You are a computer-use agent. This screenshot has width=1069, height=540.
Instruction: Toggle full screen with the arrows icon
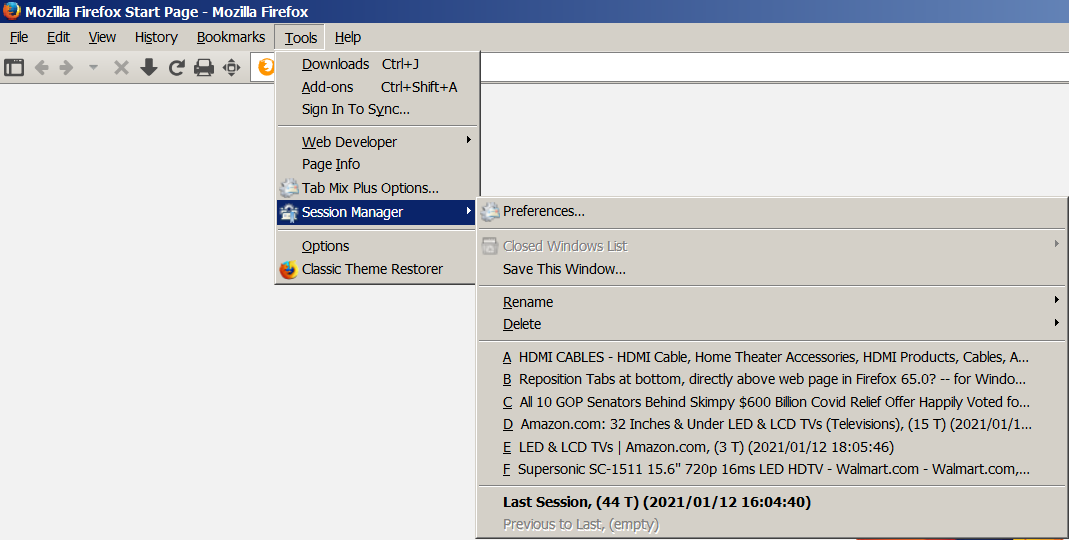[x=232, y=67]
